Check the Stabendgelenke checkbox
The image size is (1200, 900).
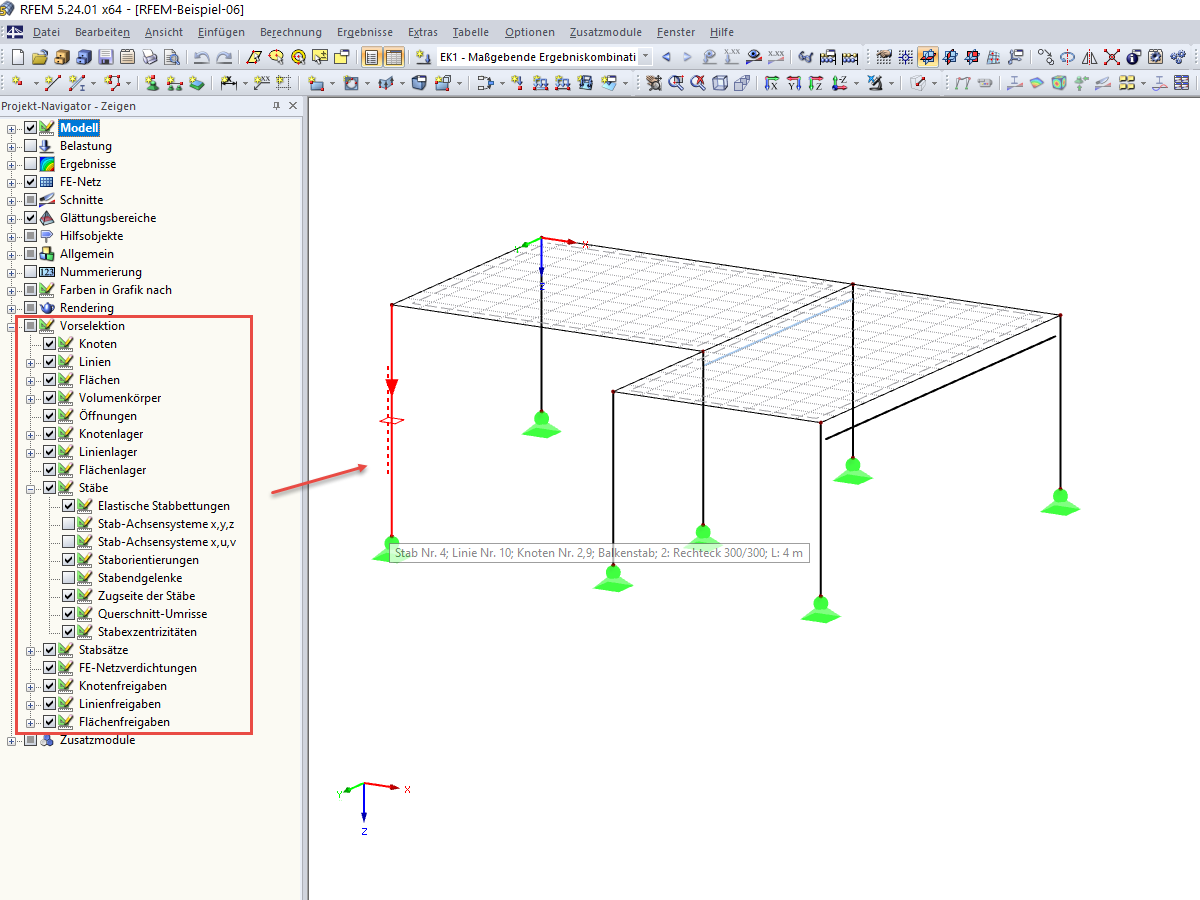pyautogui.click(x=68, y=578)
